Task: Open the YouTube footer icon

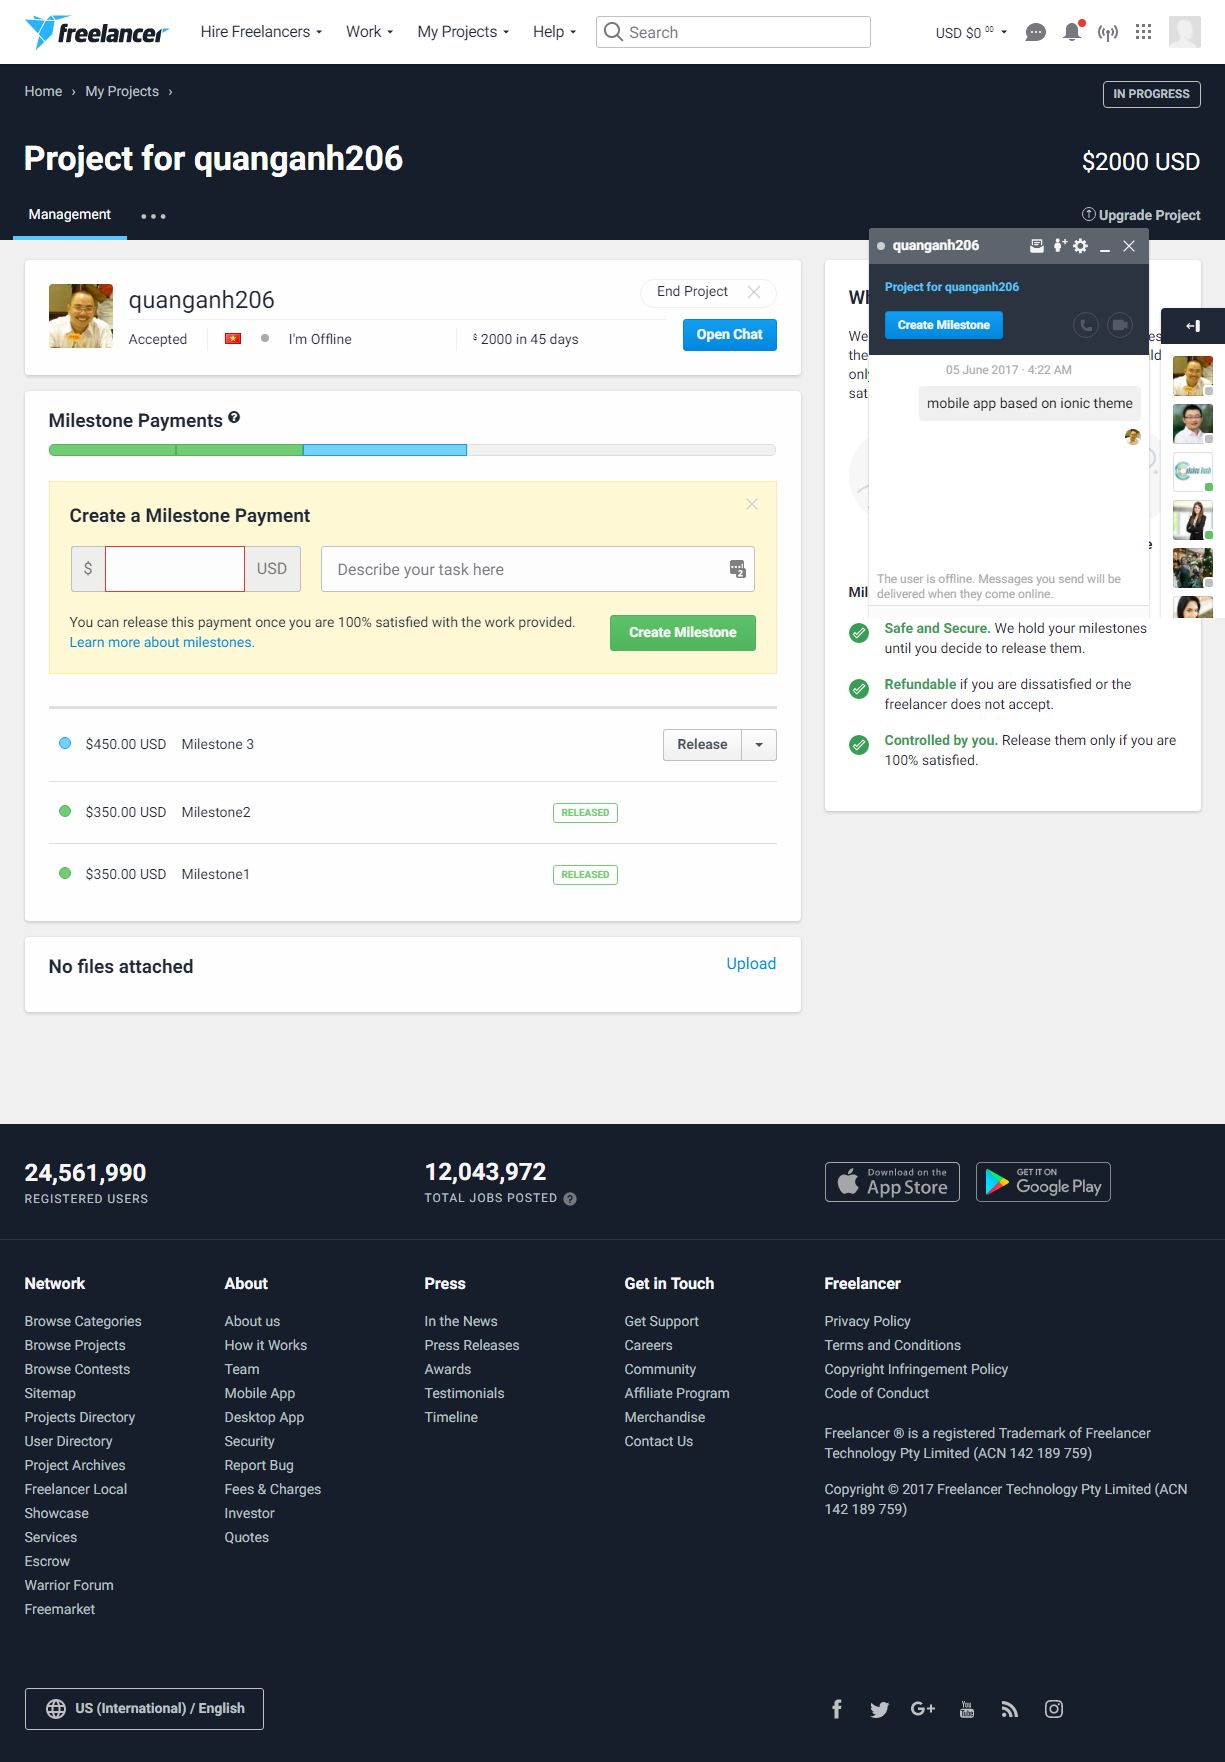Action: (967, 1709)
